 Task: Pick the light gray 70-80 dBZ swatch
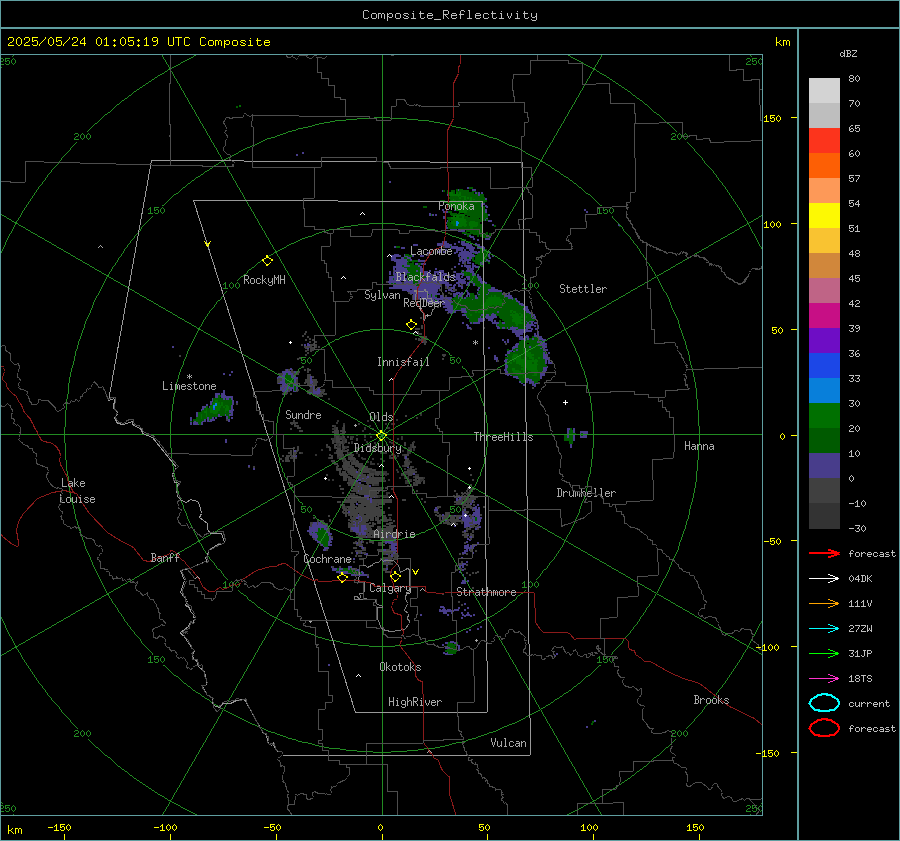click(x=824, y=91)
